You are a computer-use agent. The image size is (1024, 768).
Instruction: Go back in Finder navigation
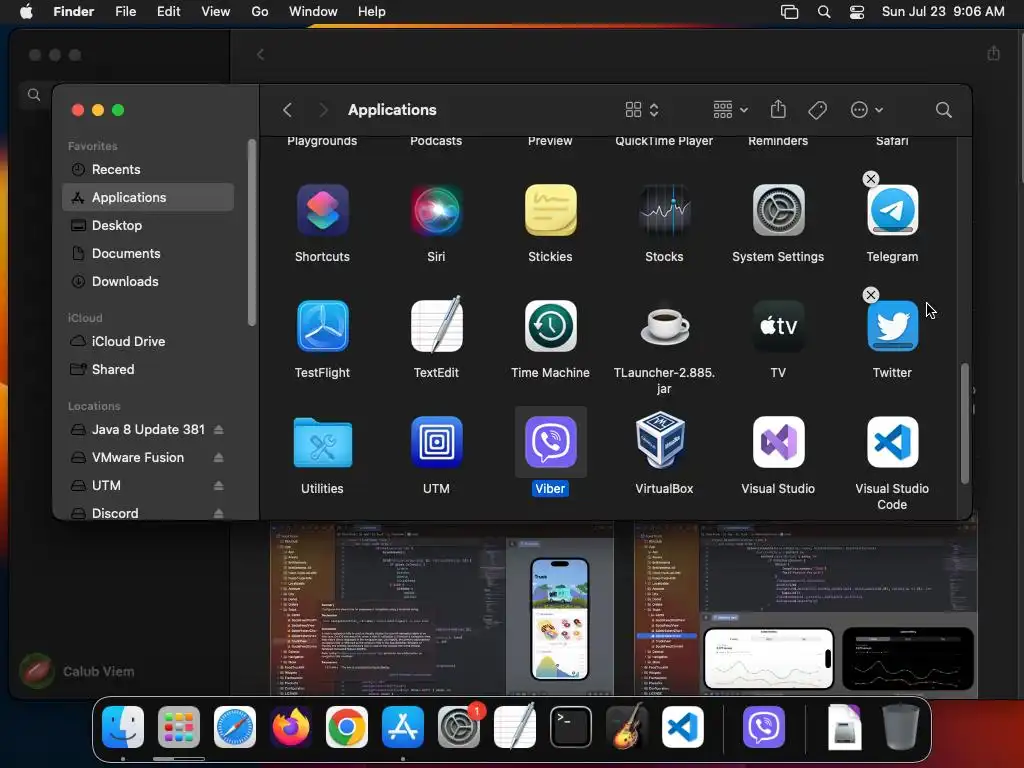click(x=287, y=110)
